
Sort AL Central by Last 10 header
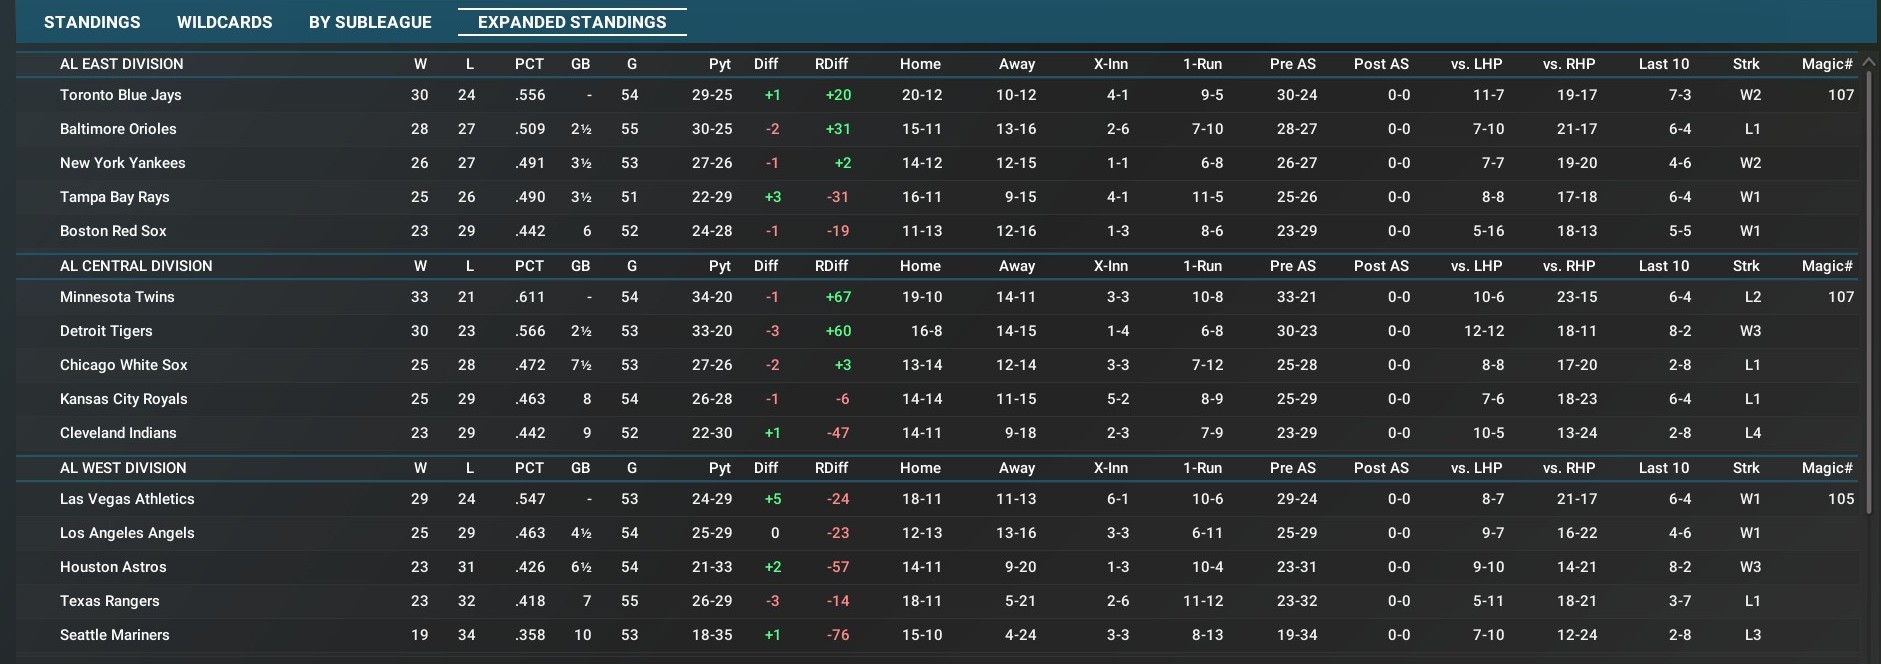click(1663, 266)
